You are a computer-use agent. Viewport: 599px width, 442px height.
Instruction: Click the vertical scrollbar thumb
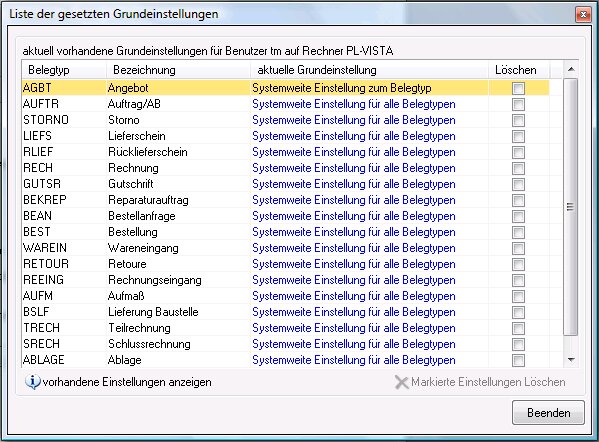pos(571,207)
